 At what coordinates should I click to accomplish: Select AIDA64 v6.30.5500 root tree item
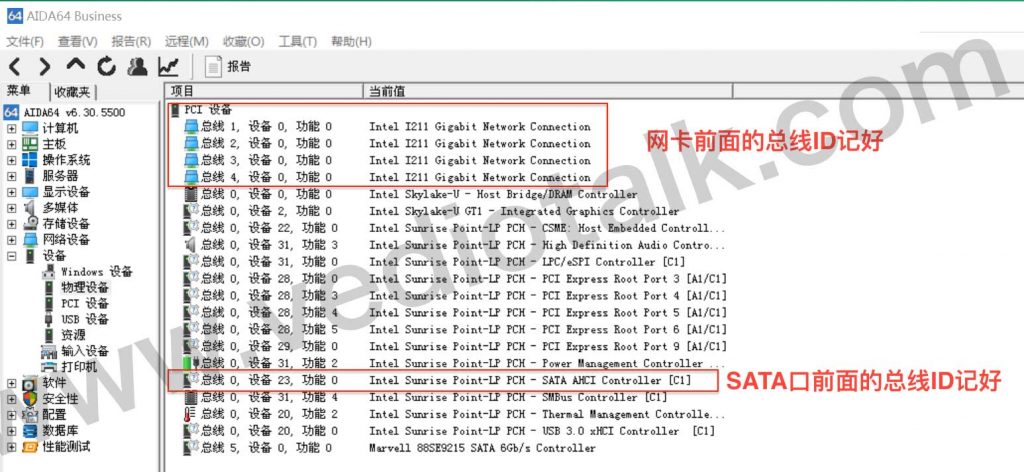point(74,112)
